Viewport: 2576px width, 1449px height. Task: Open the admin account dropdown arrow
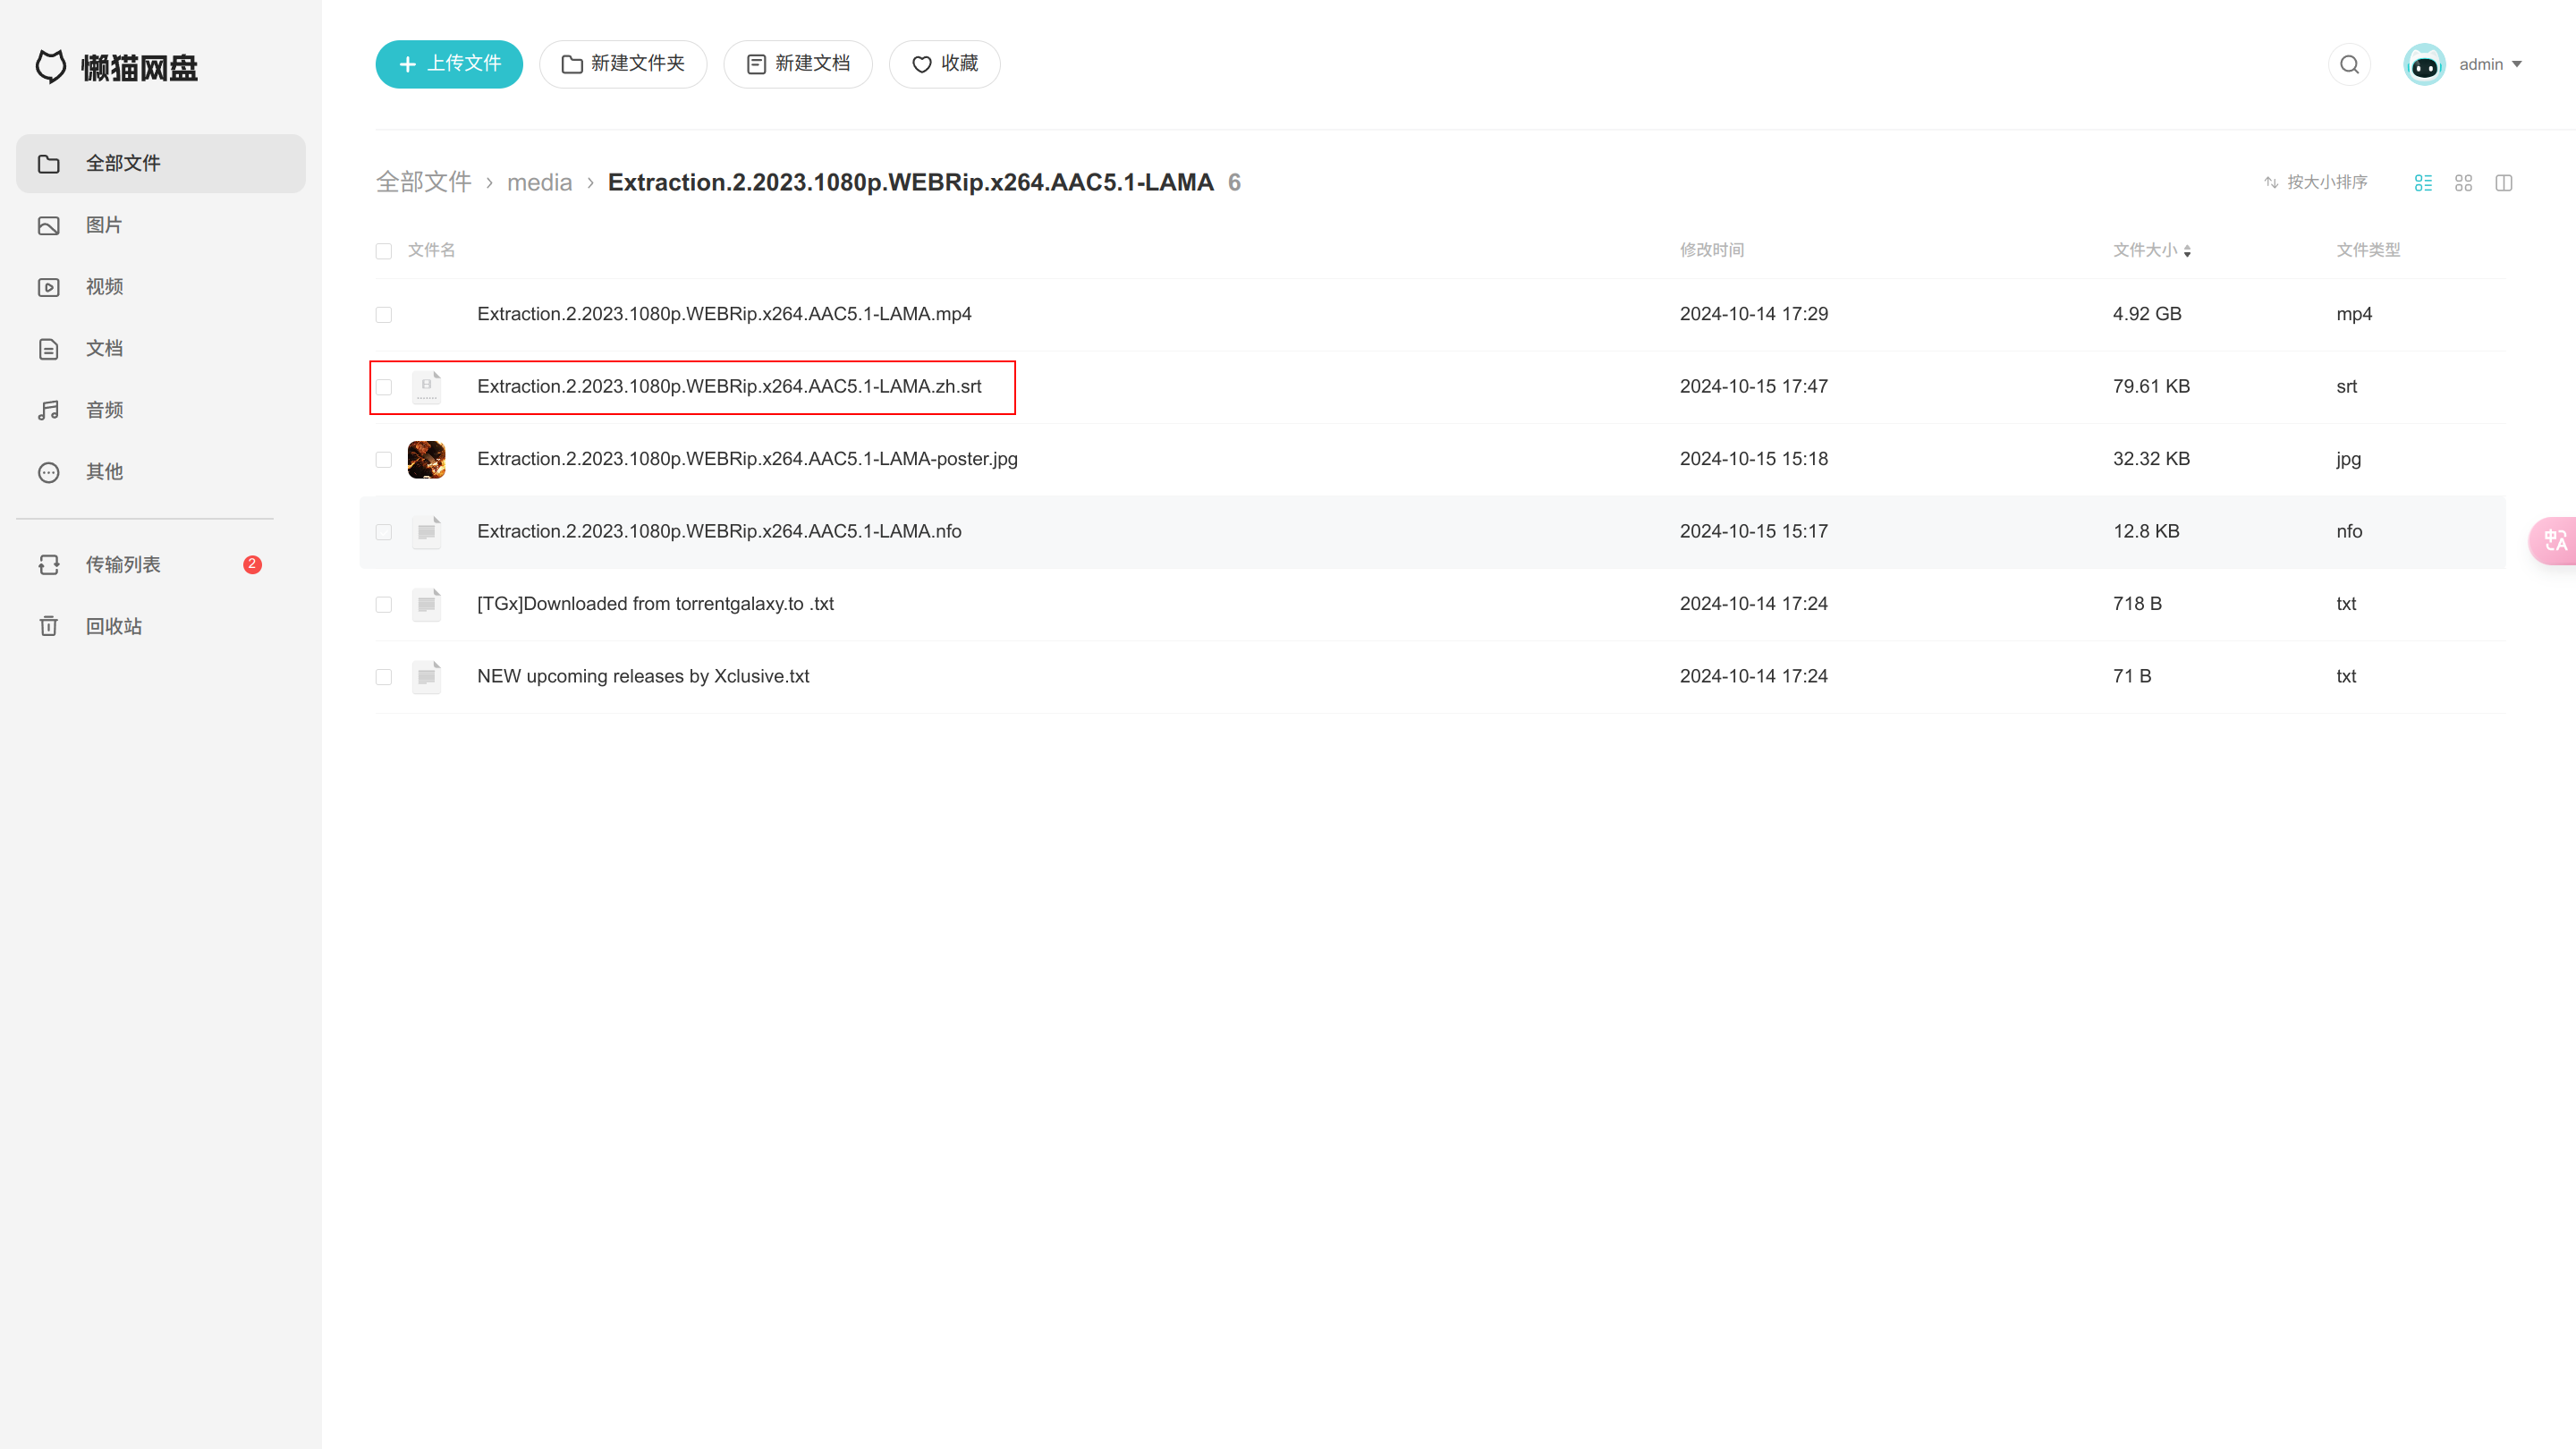(x=2517, y=65)
